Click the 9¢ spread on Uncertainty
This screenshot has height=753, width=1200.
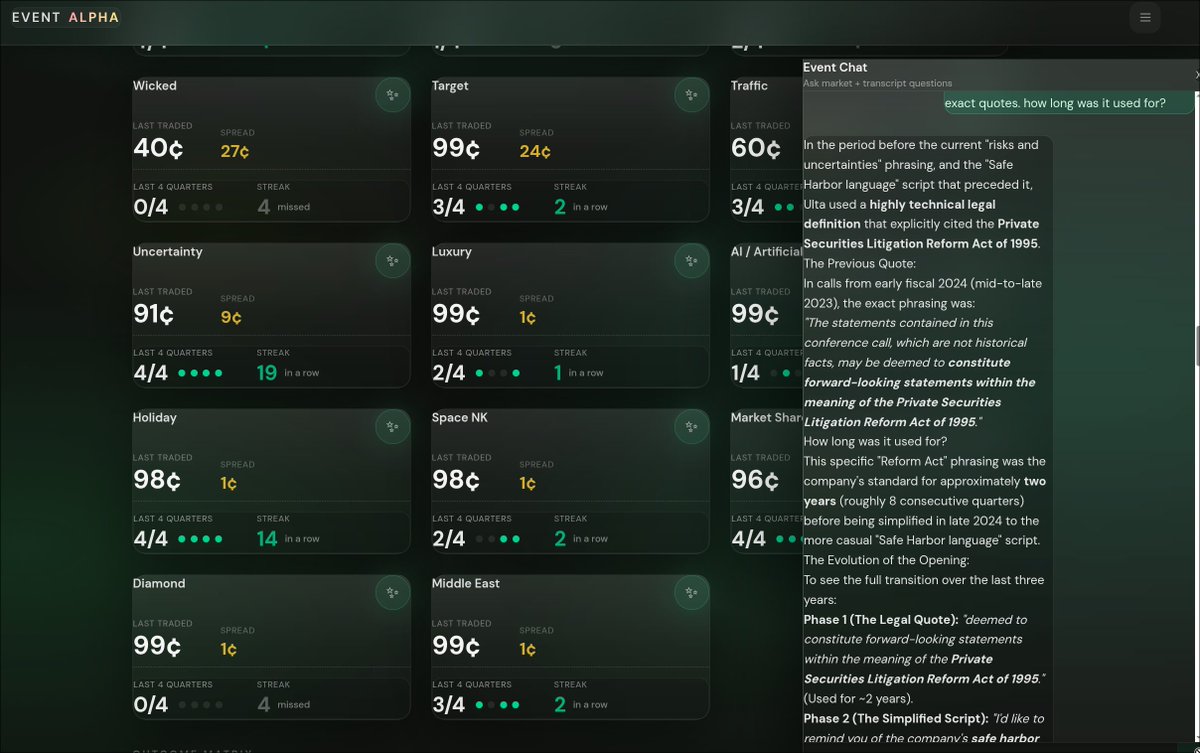231,318
